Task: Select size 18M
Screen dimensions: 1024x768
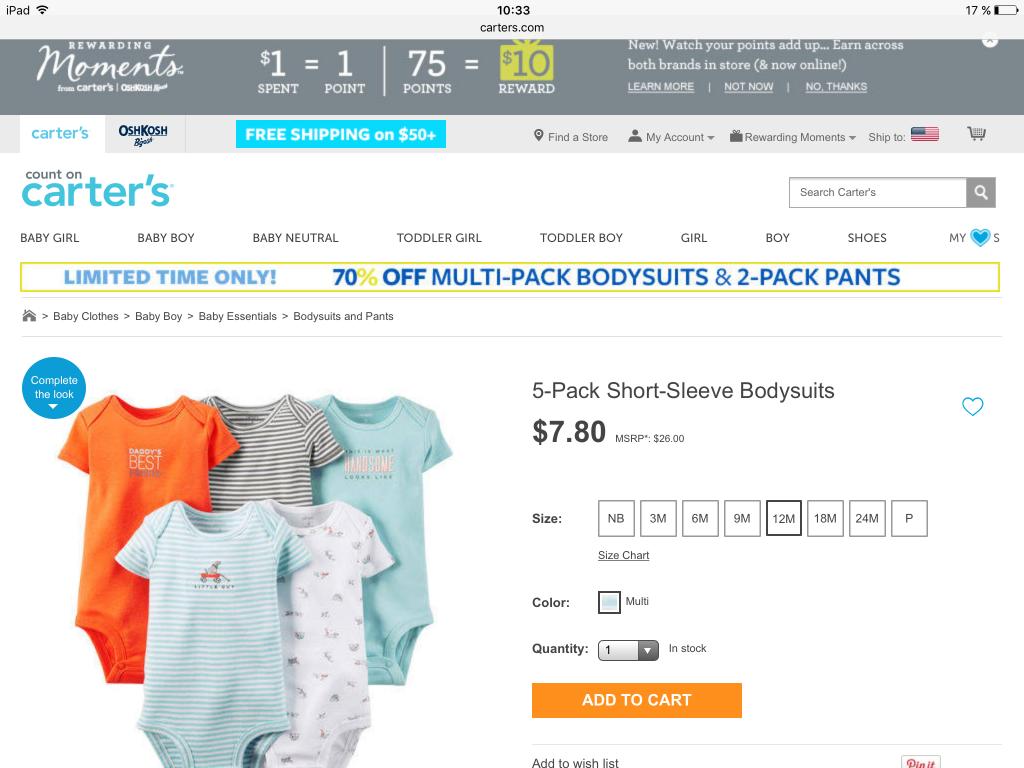Action: [825, 519]
